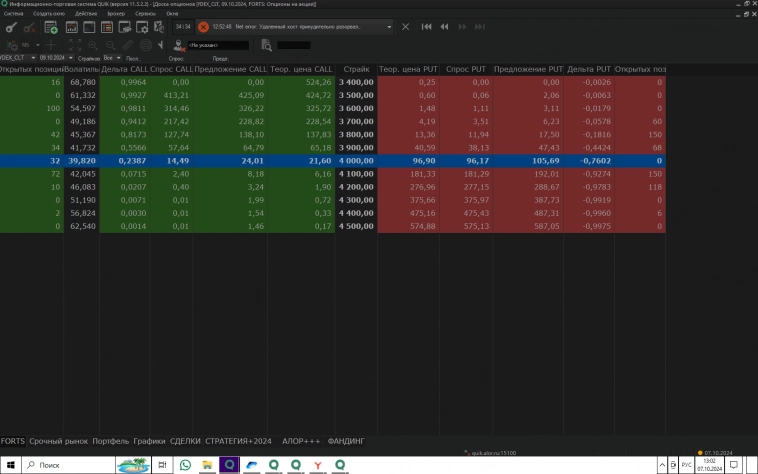
Task: Click the Windows Start button
Action: click(x=10, y=465)
